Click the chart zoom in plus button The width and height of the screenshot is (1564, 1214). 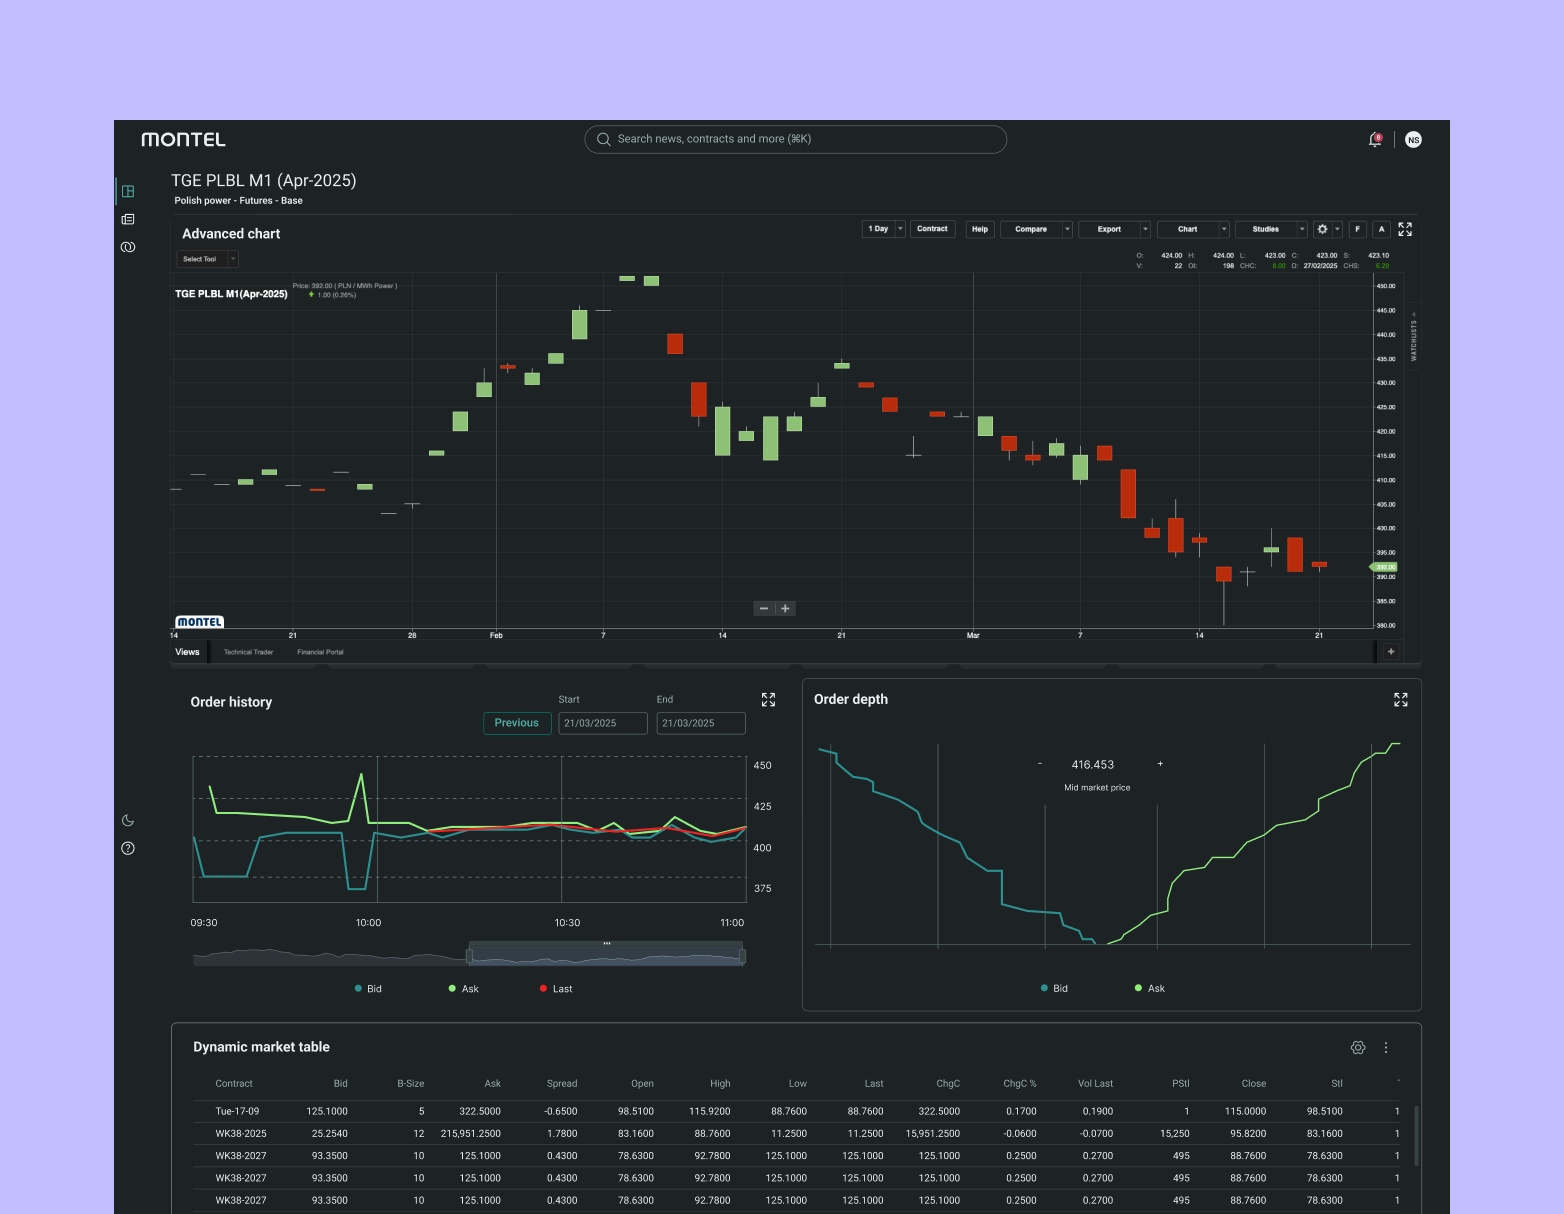[x=785, y=608]
